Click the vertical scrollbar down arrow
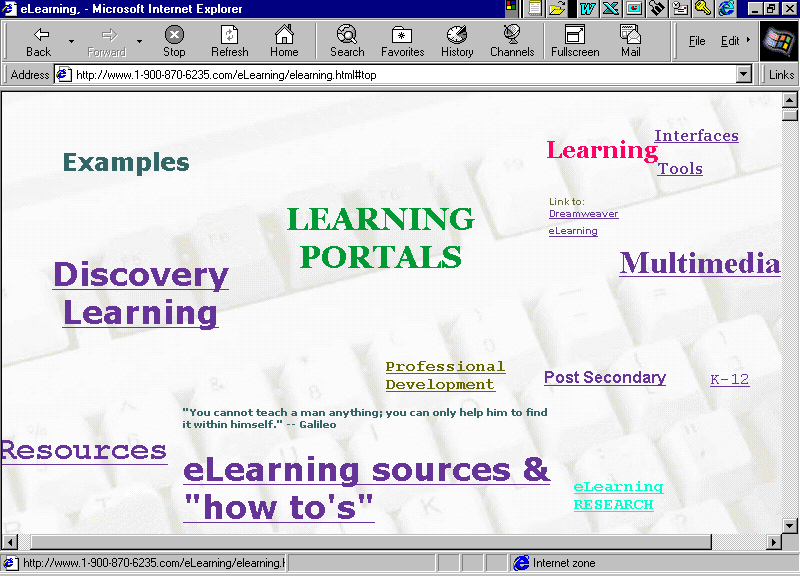The width and height of the screenshot is (800, 576). (x=790, y=526)
